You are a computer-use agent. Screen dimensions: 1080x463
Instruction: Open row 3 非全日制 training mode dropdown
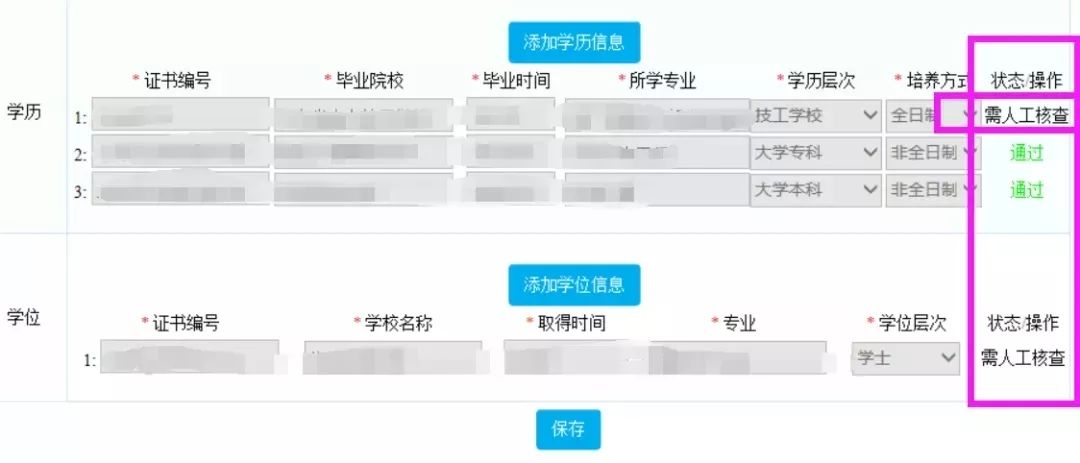[x=933, y=189]
